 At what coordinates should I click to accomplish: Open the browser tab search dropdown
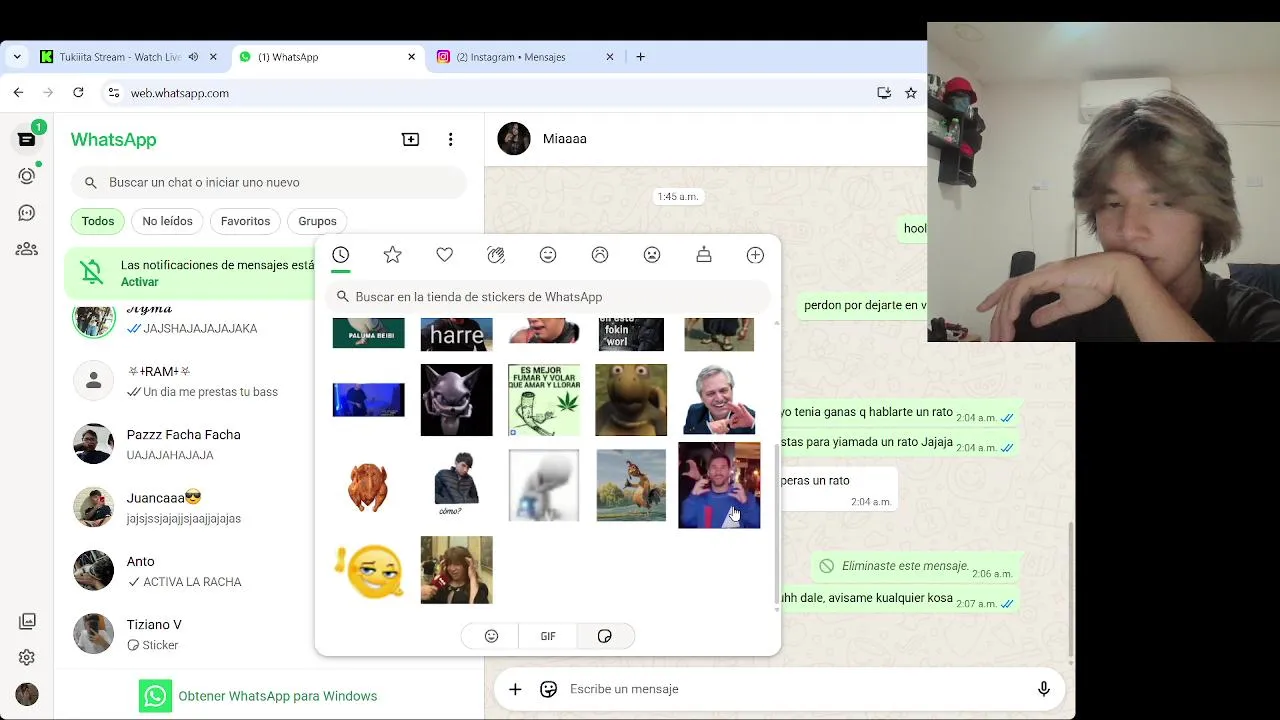click(x=17, y=57)
